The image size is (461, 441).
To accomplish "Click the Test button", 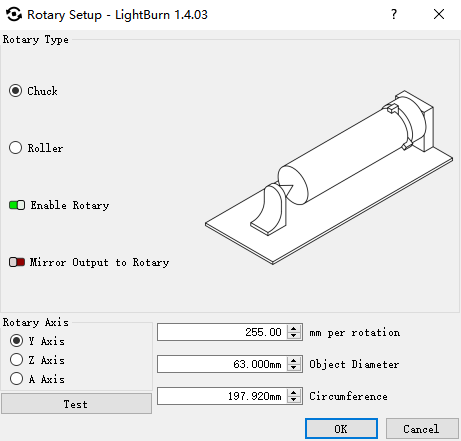I will [76, 404].
